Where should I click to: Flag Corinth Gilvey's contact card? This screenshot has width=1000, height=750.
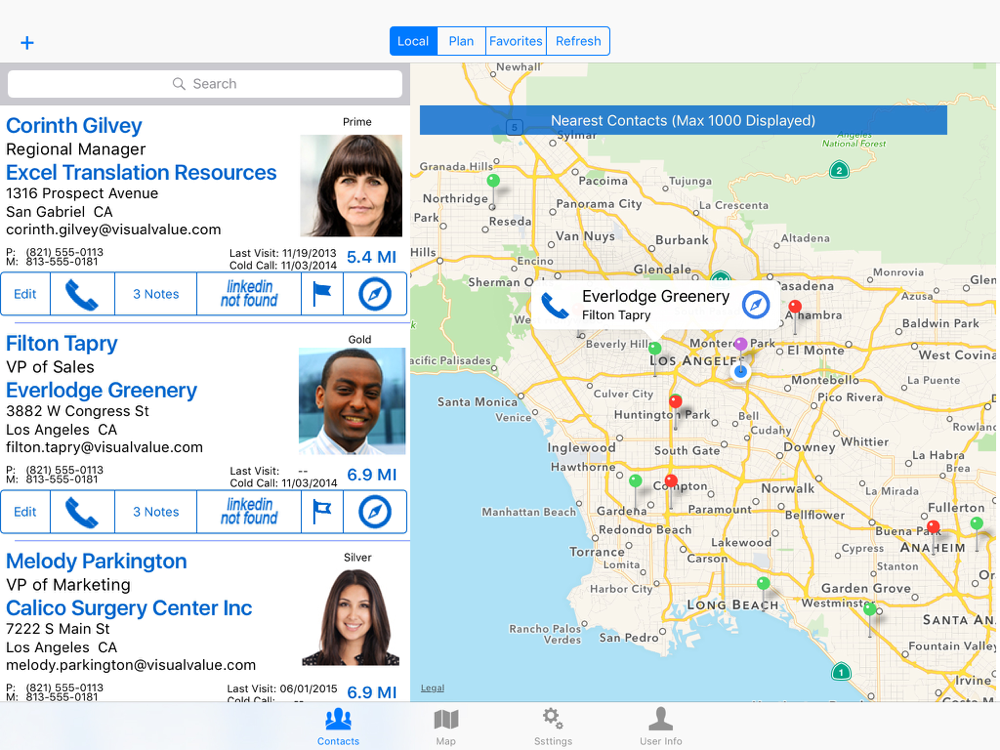click(x=322, y=294)
